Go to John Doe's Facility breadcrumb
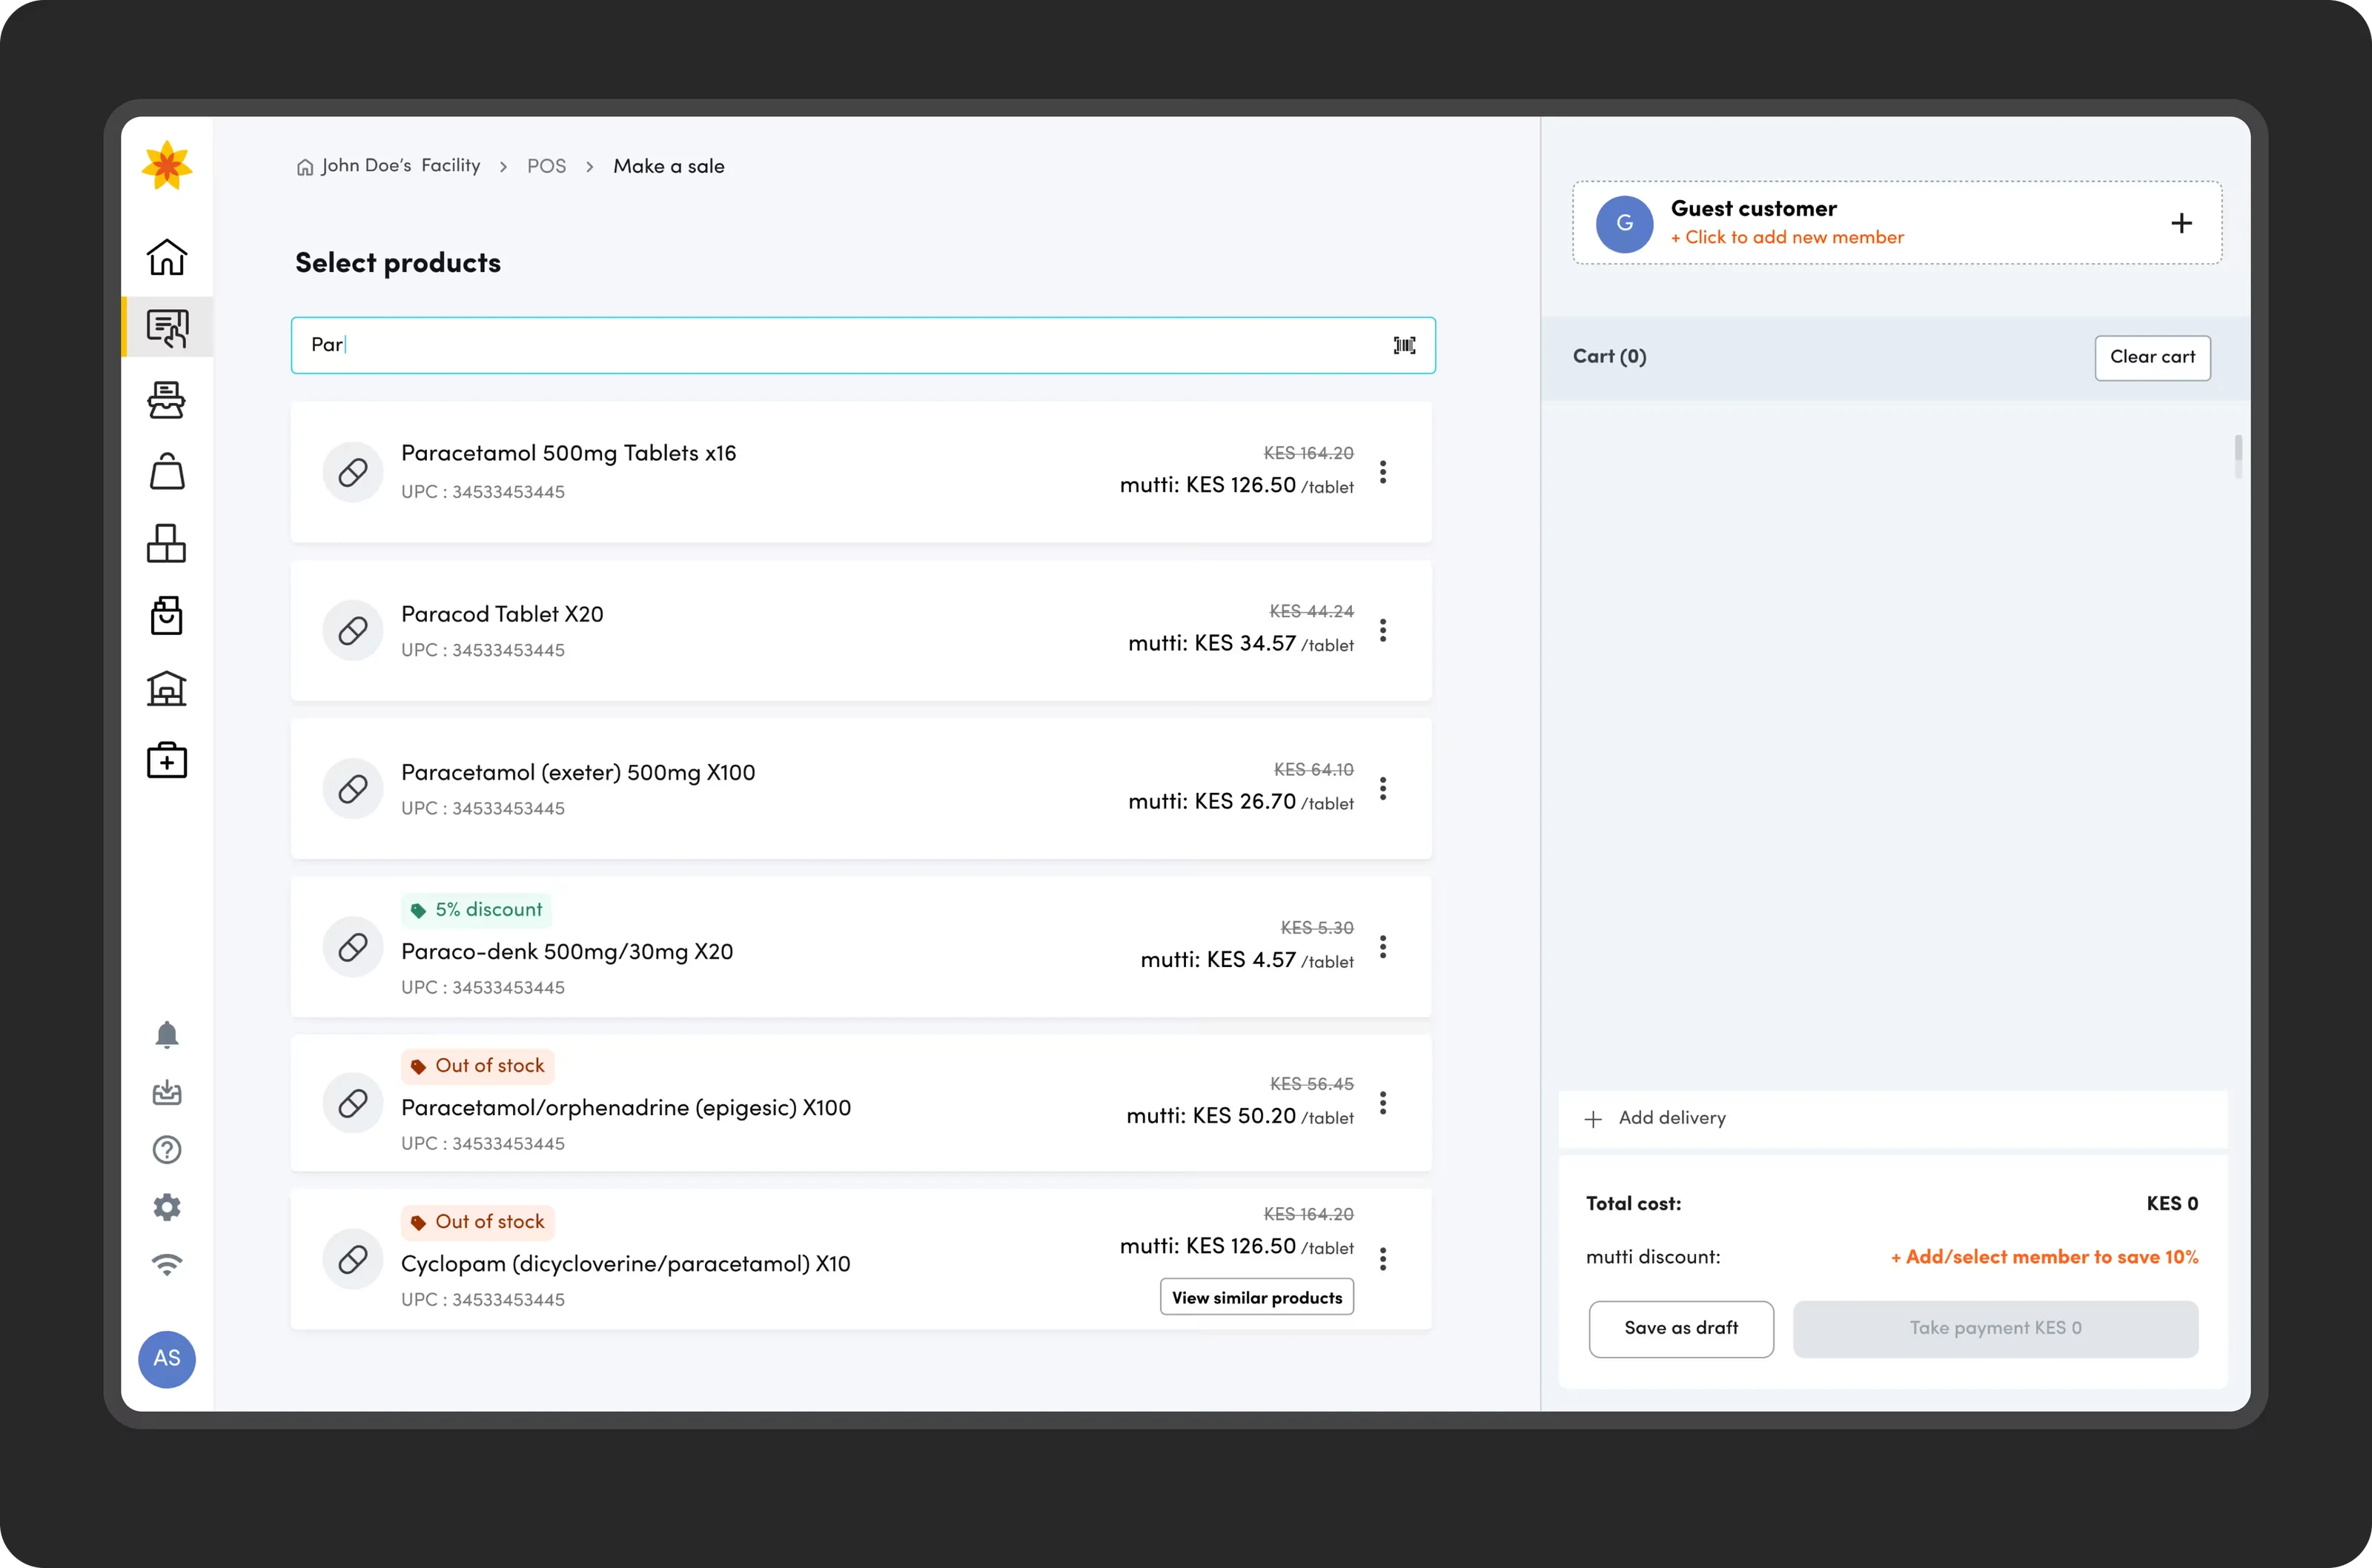The height and width of the screenshot is (1568, 2372). (388, 166)
